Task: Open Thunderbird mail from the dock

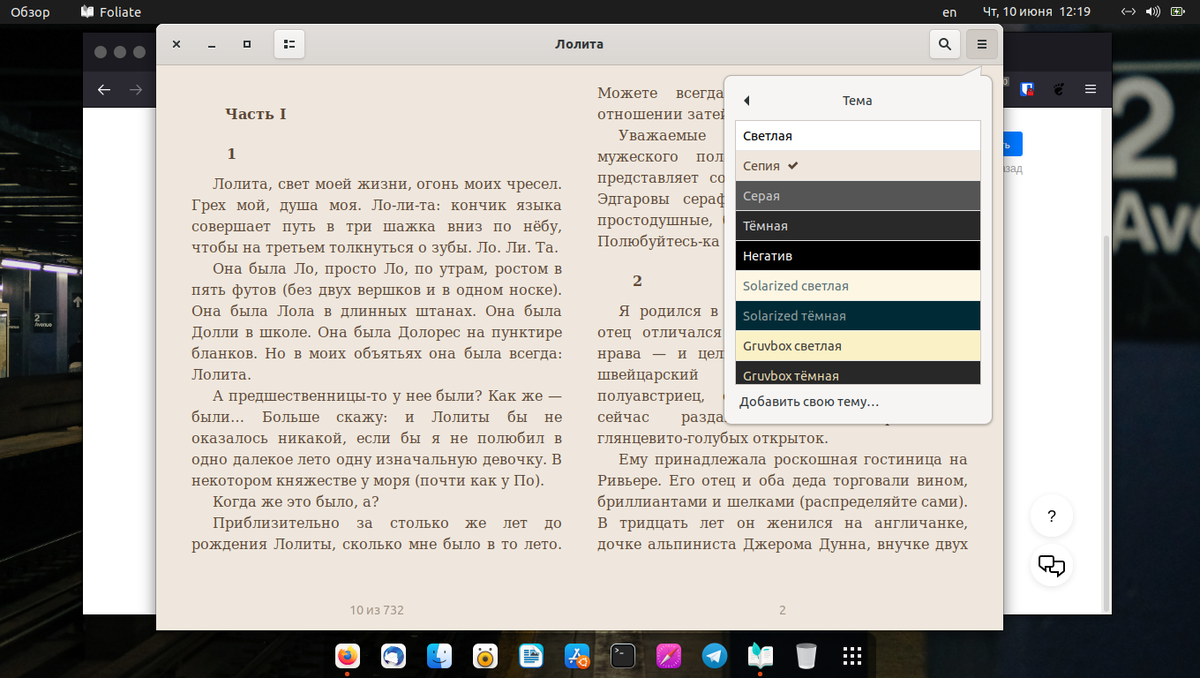Action: click(x=393, y=656)
